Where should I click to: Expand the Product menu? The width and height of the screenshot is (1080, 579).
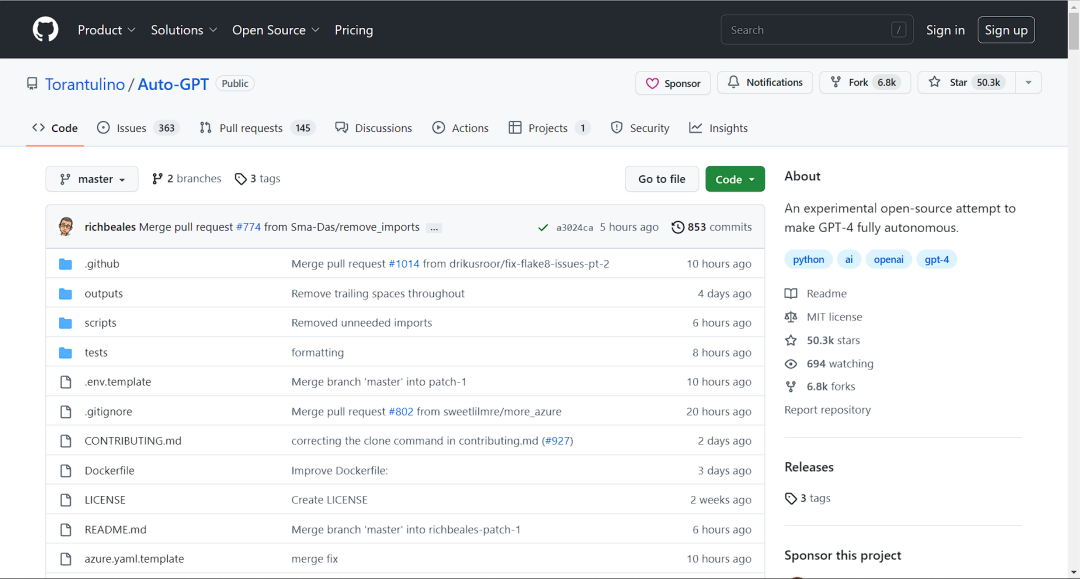[x=106, y=30]
